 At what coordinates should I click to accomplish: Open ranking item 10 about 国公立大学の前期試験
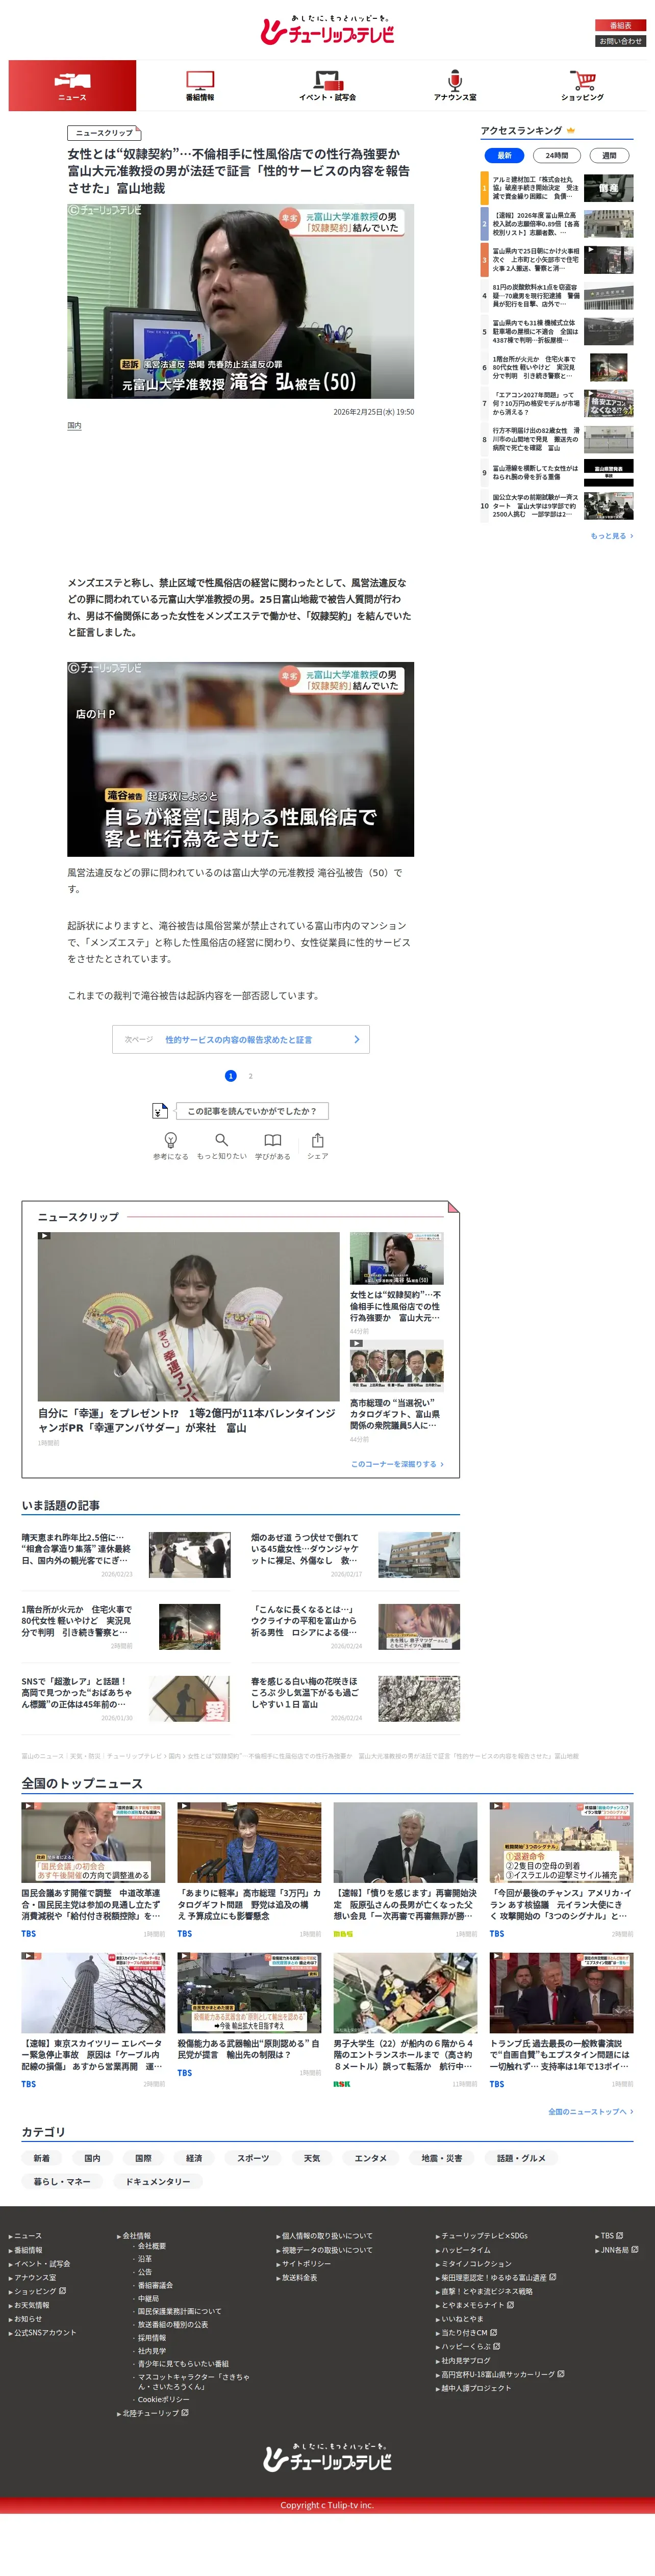coord(557,505)
